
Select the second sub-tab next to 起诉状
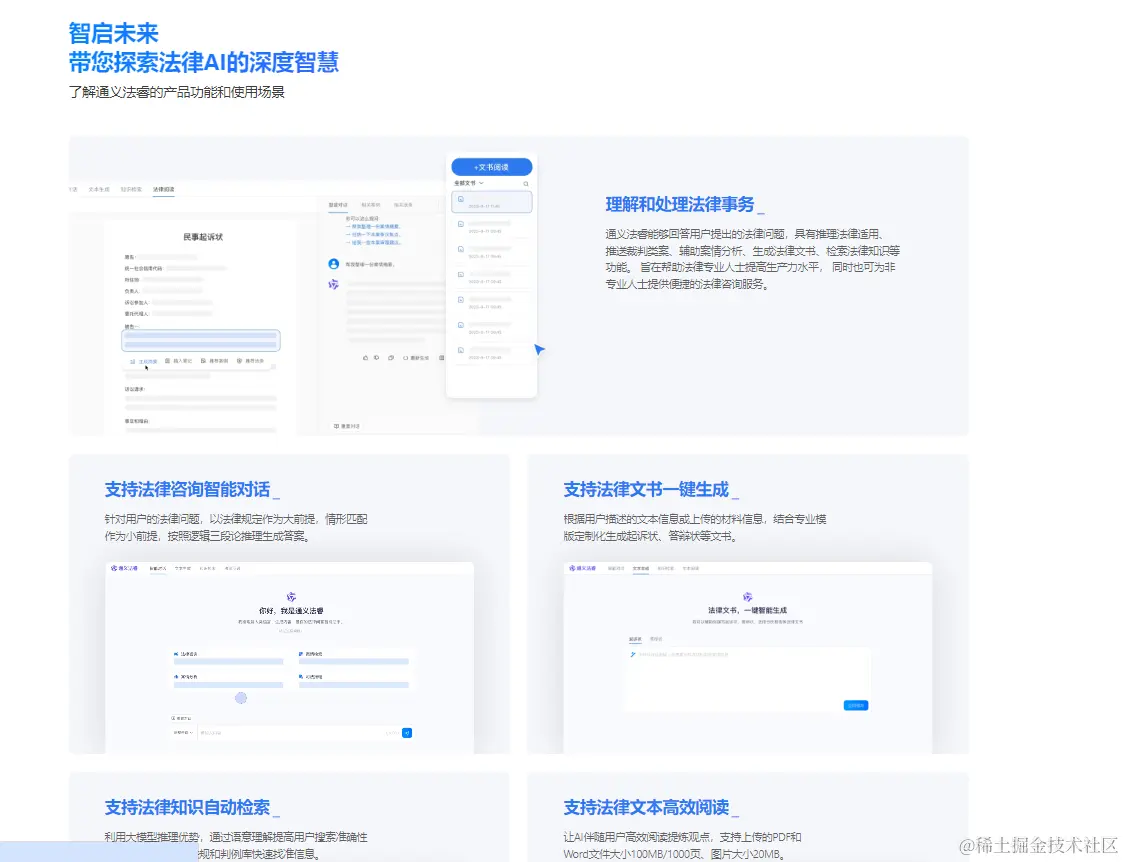pos(656,639)
